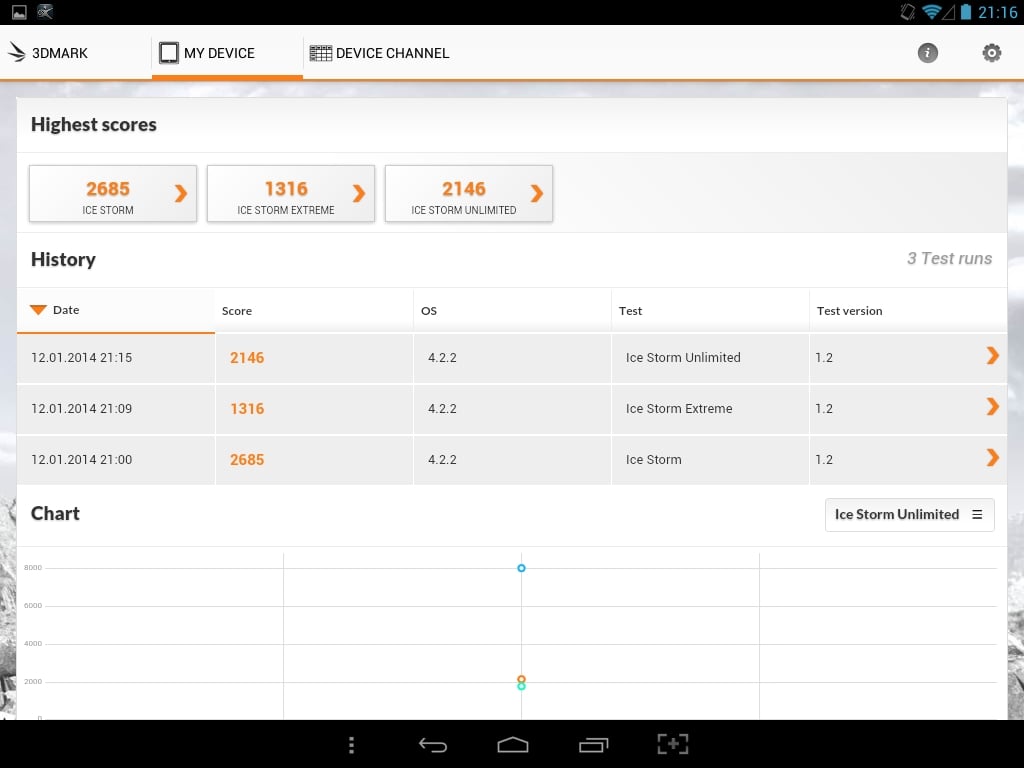The image size is (1024, 768).
Task: Open the three-dot menu in navigation bar
Action: tap(351, 744)
